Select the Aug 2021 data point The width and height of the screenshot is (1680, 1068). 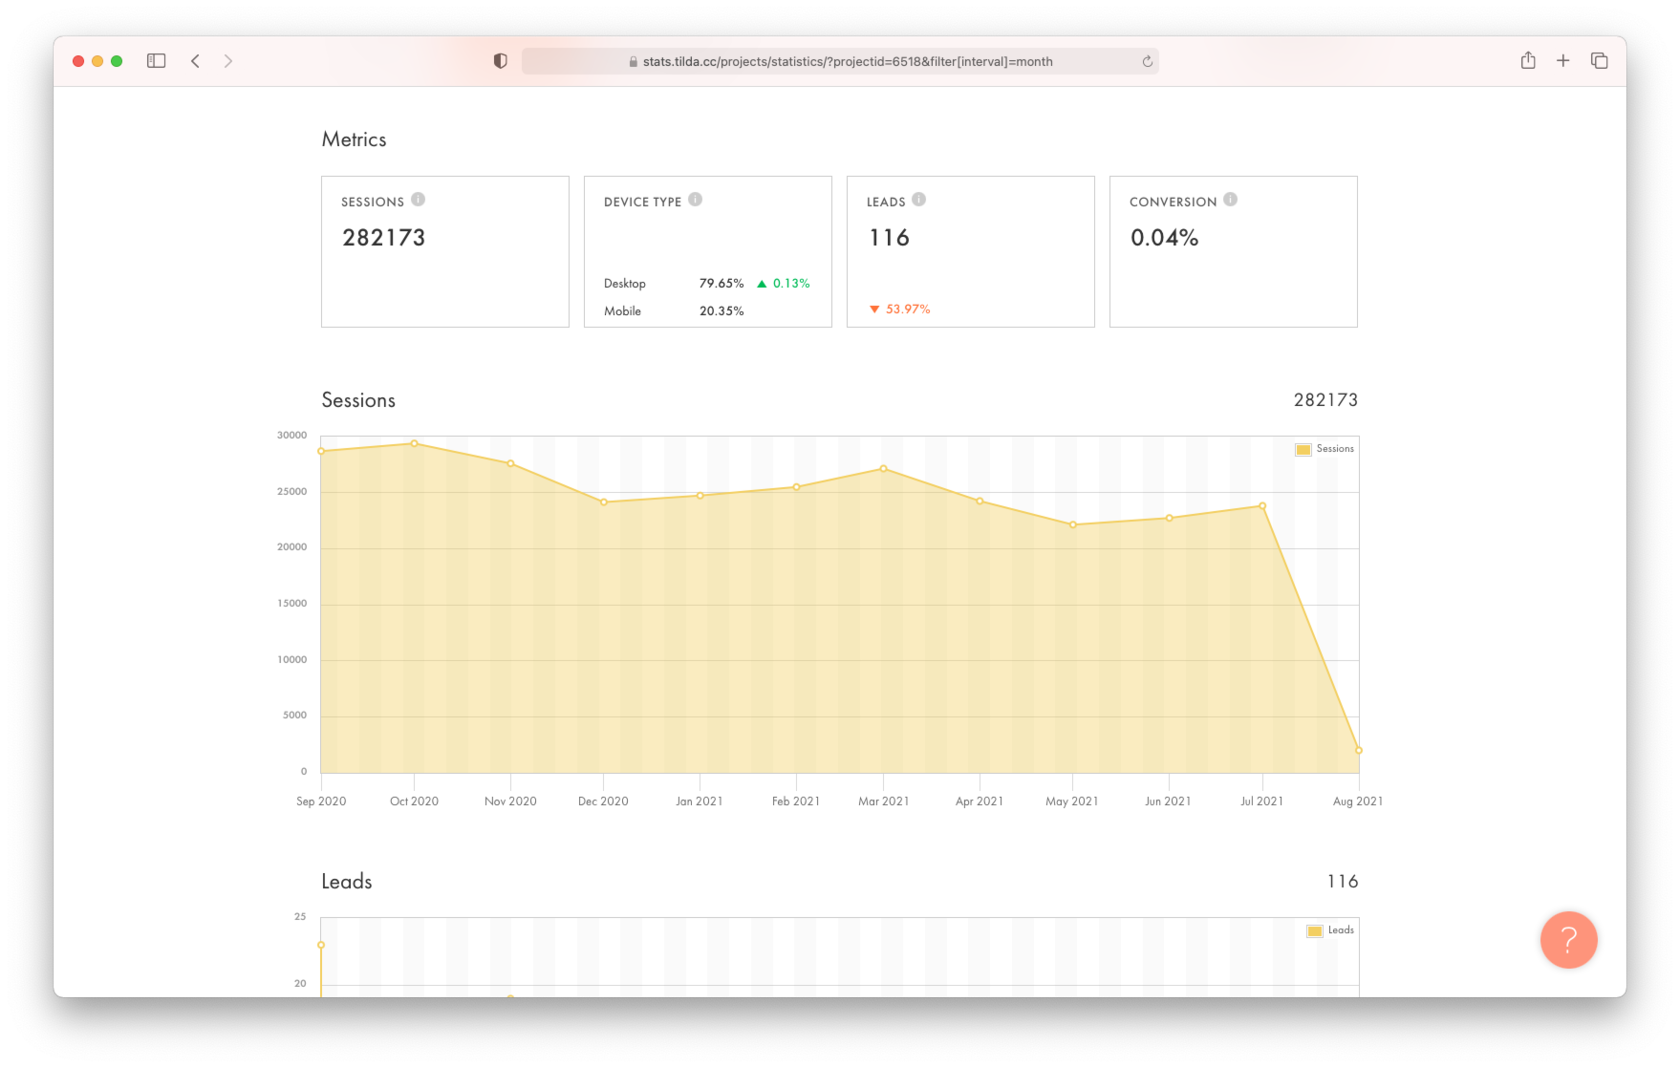[x=1358, y=750]
